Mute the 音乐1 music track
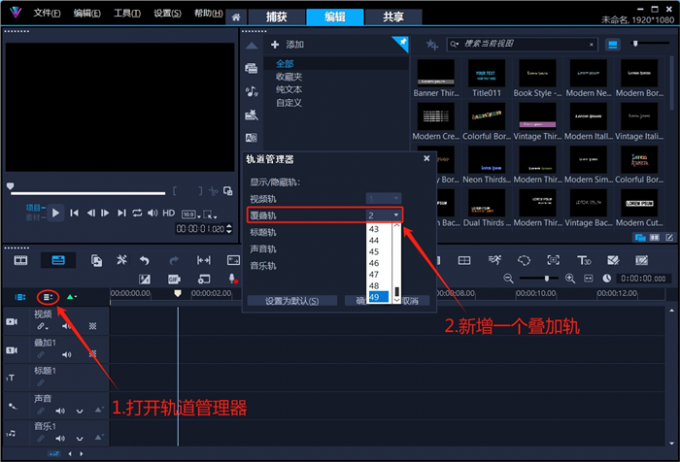The height and width of the screenshot is (462, 680). (60, 438)
